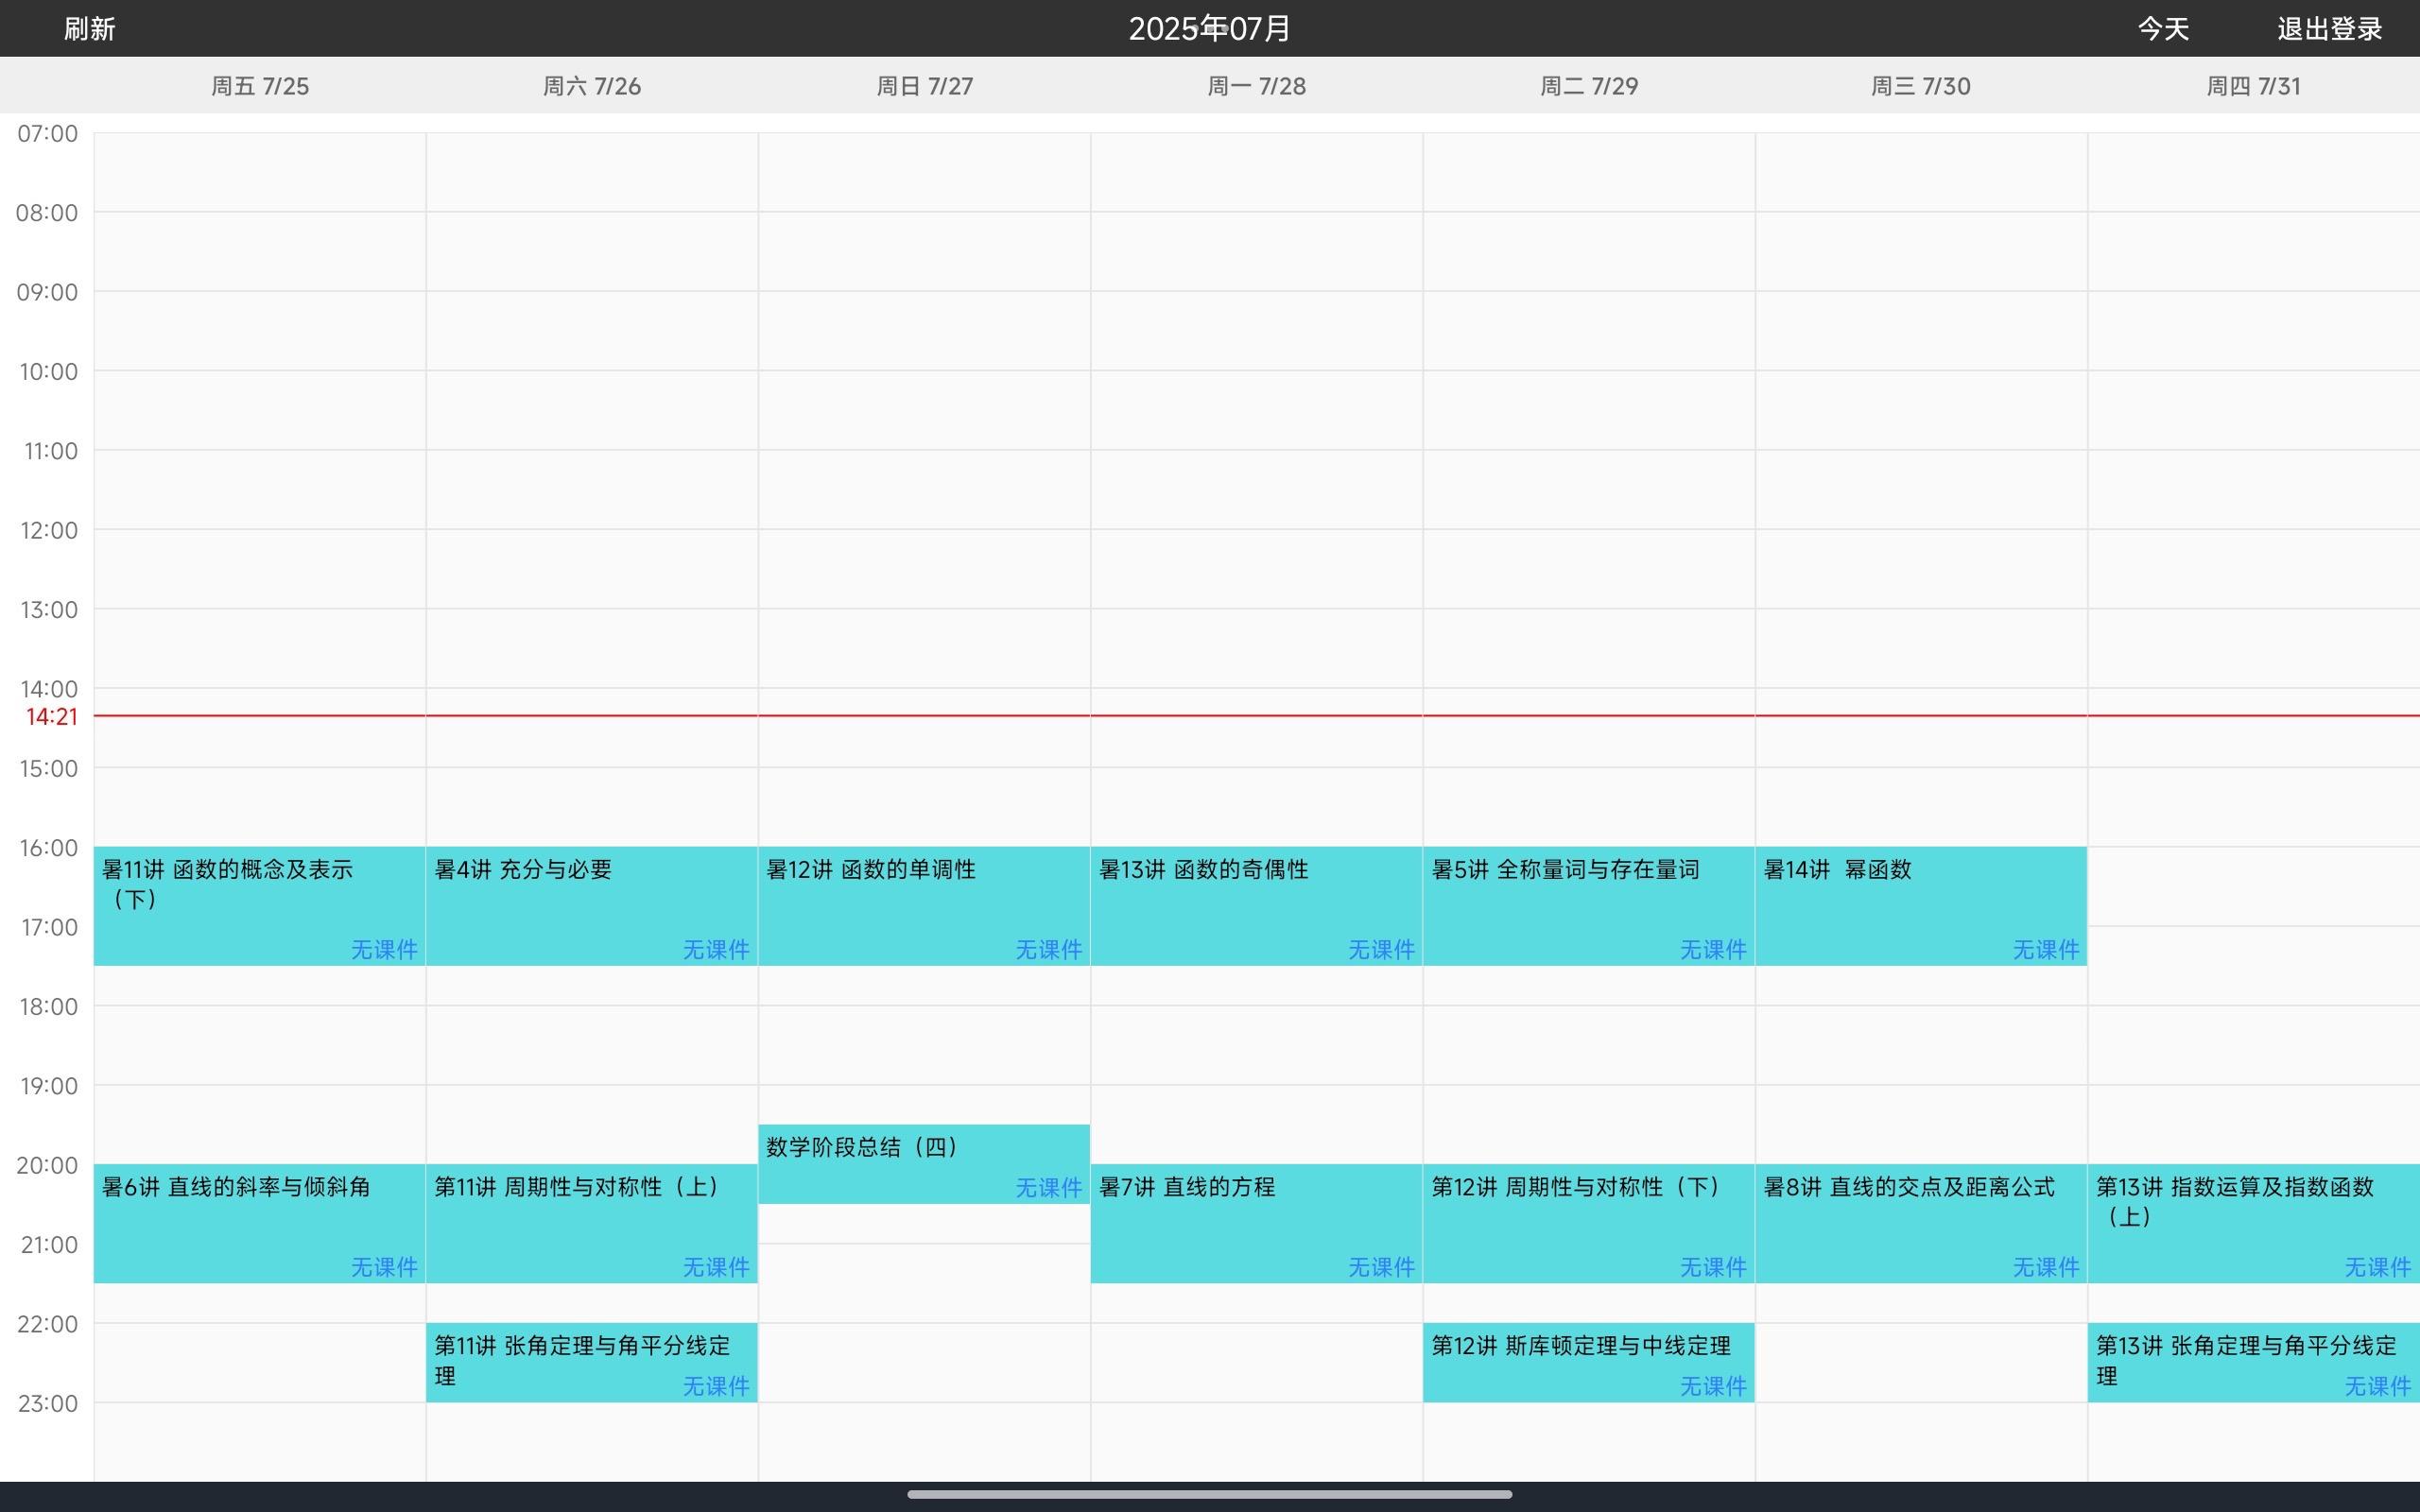Image resolution: width=2420 pixels, height=1512 pixels.
Task: Select the 周四 7/31 day header
Action: point(2253,86)
